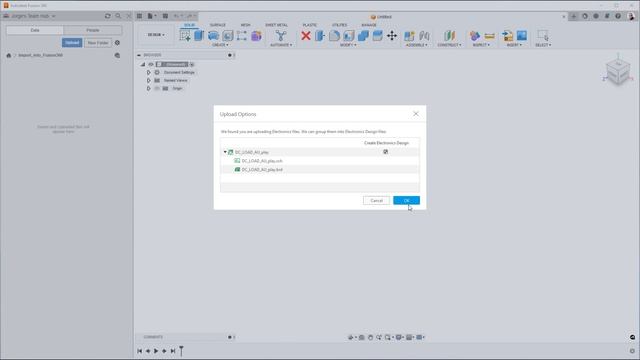Collapse the DC_LOAD electronics design group

pos(225,152)
